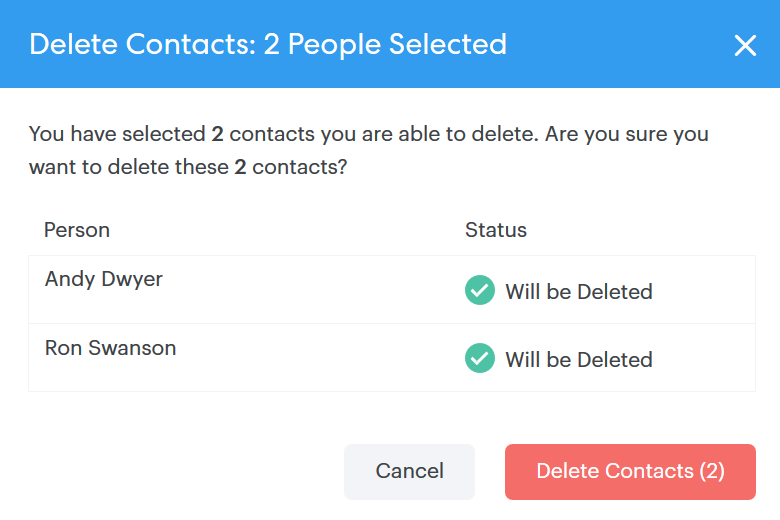Confirm with Delete Contacts (2) button
Screen dimensions: 780x520
tap(630, 471)
